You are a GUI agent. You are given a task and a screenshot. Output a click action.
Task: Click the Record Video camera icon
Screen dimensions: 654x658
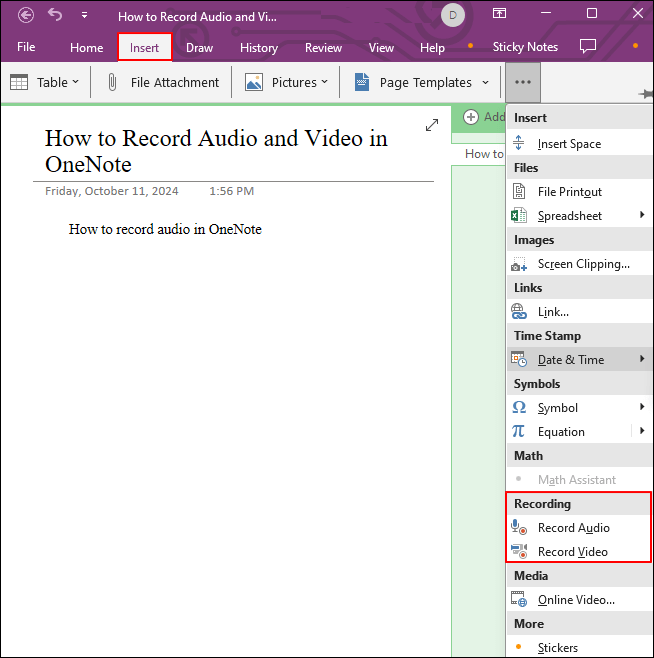click(x=519, y=551)
